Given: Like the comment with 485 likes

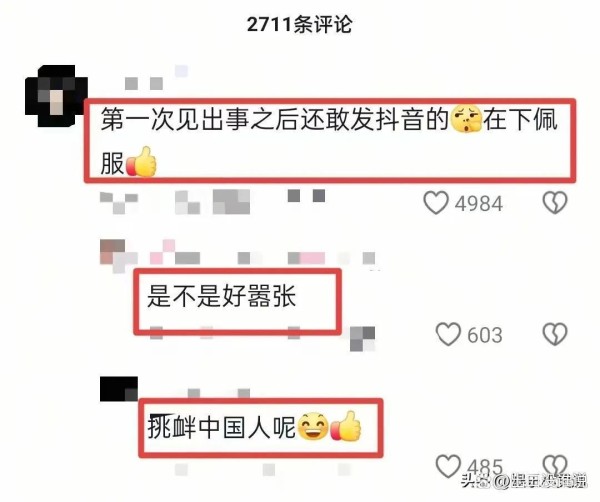Looking at the screenshot, I should [x=448, y=466].
